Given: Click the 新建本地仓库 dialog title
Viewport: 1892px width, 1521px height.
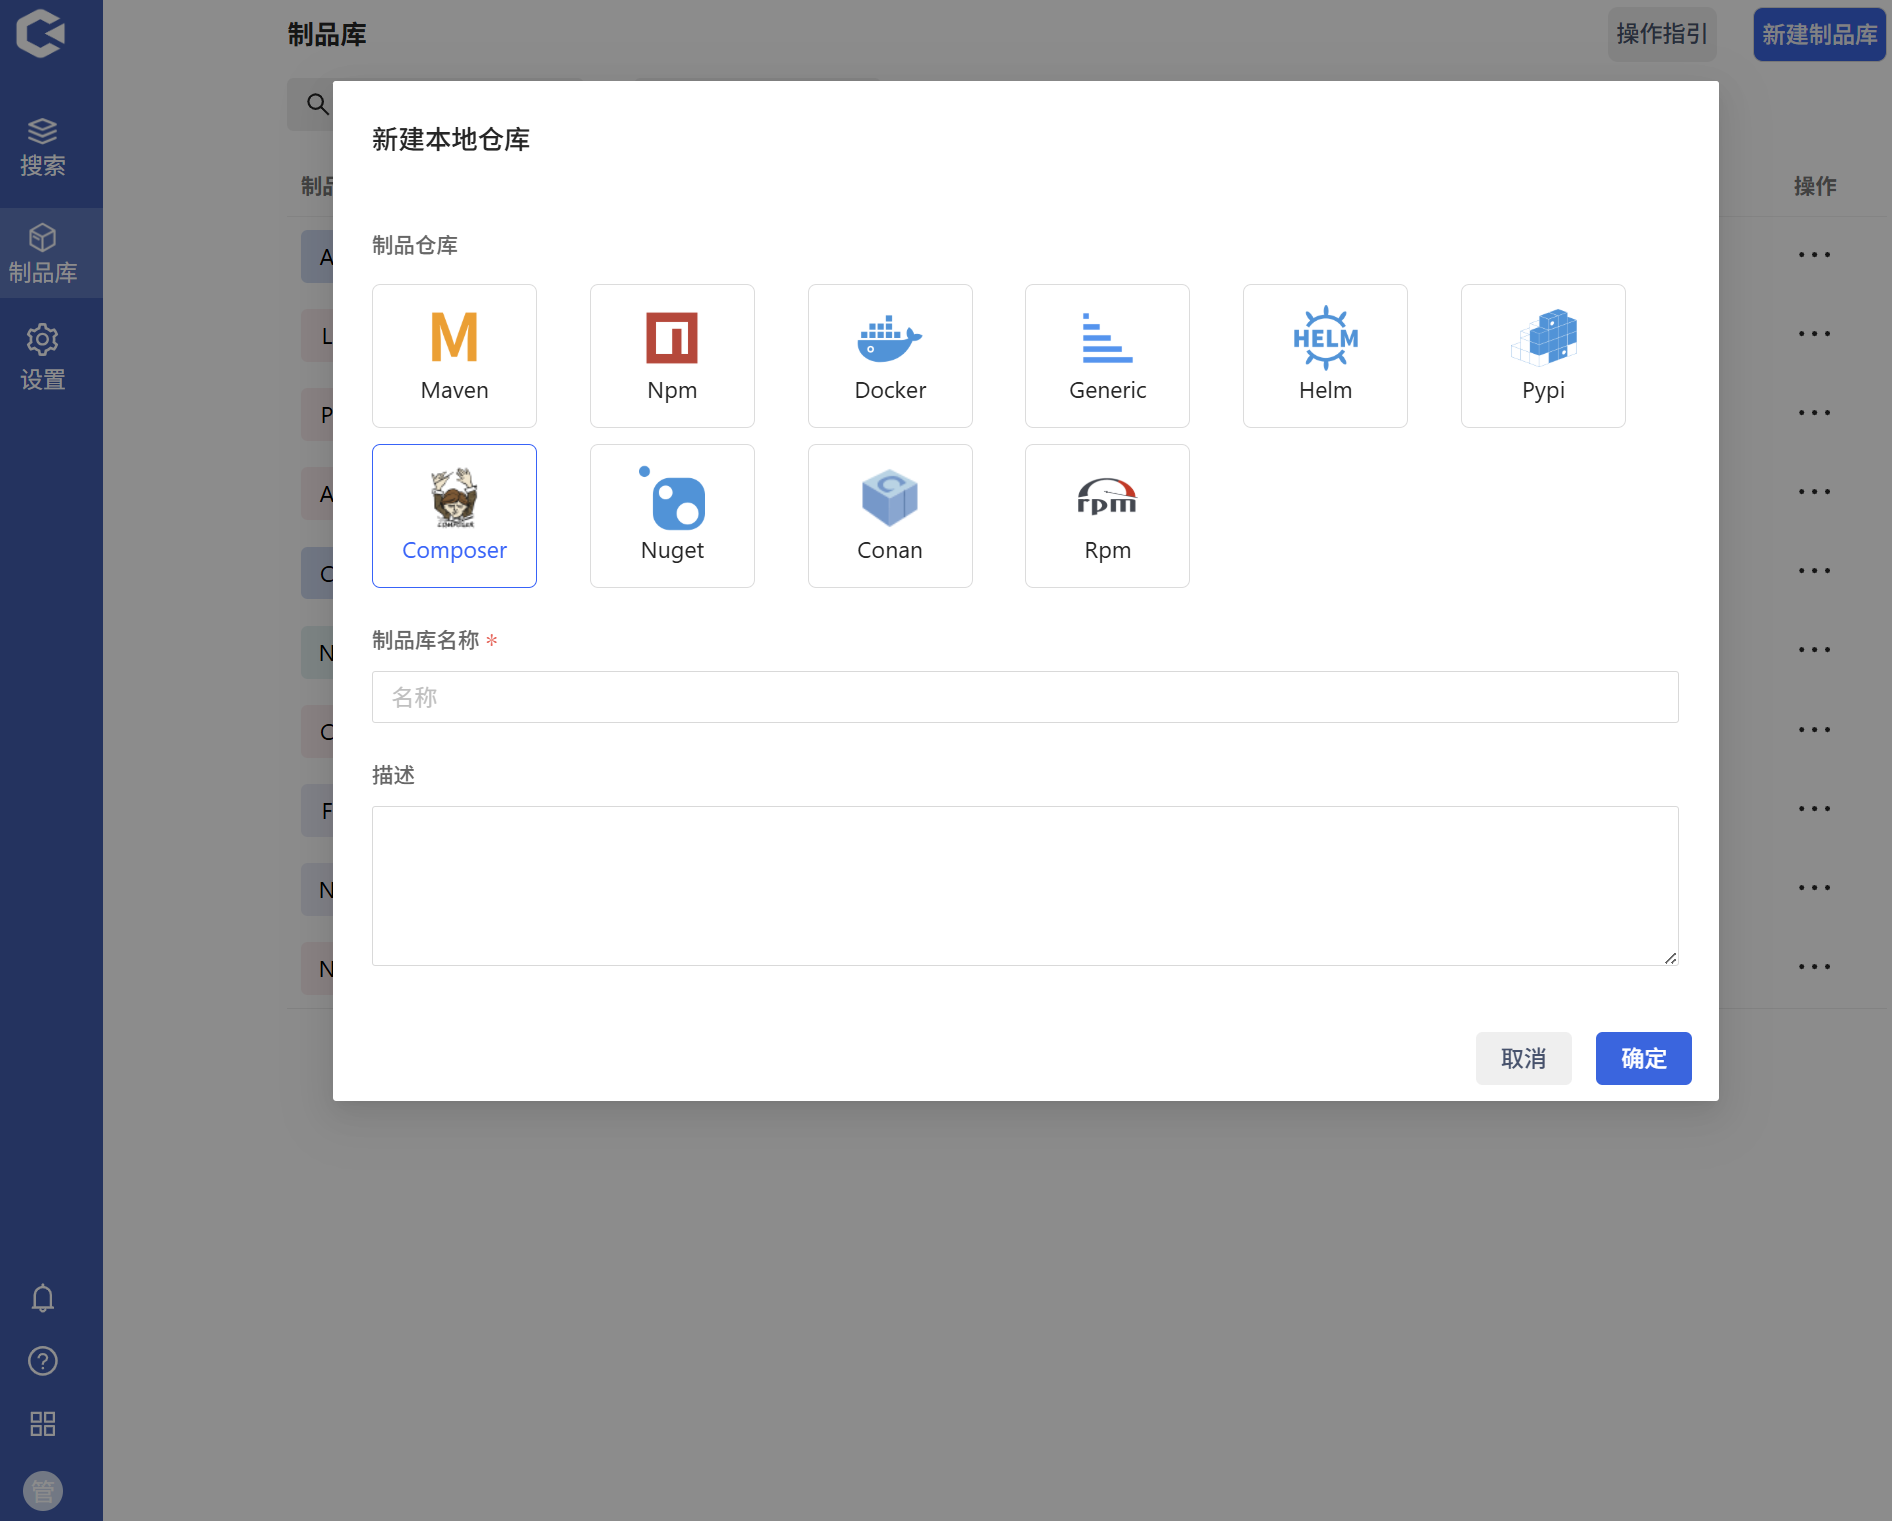Looking at the screenshot, I should point(451,139).
